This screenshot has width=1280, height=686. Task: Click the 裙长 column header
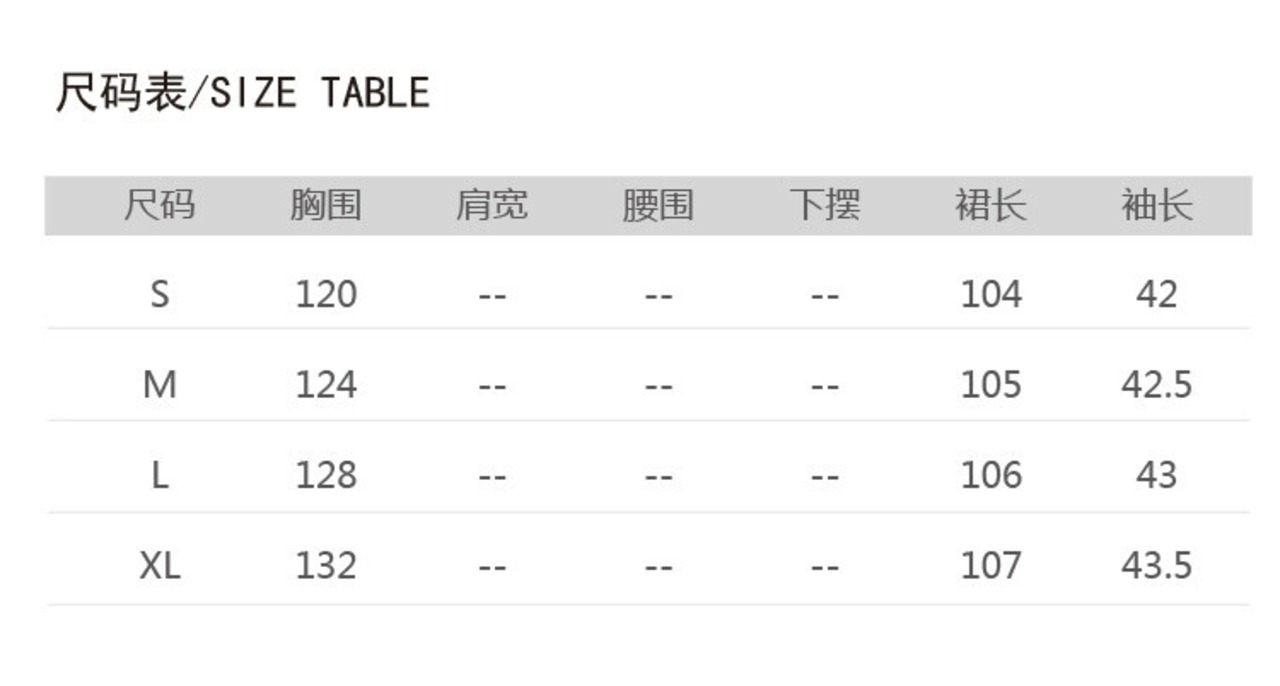[991, 206]
